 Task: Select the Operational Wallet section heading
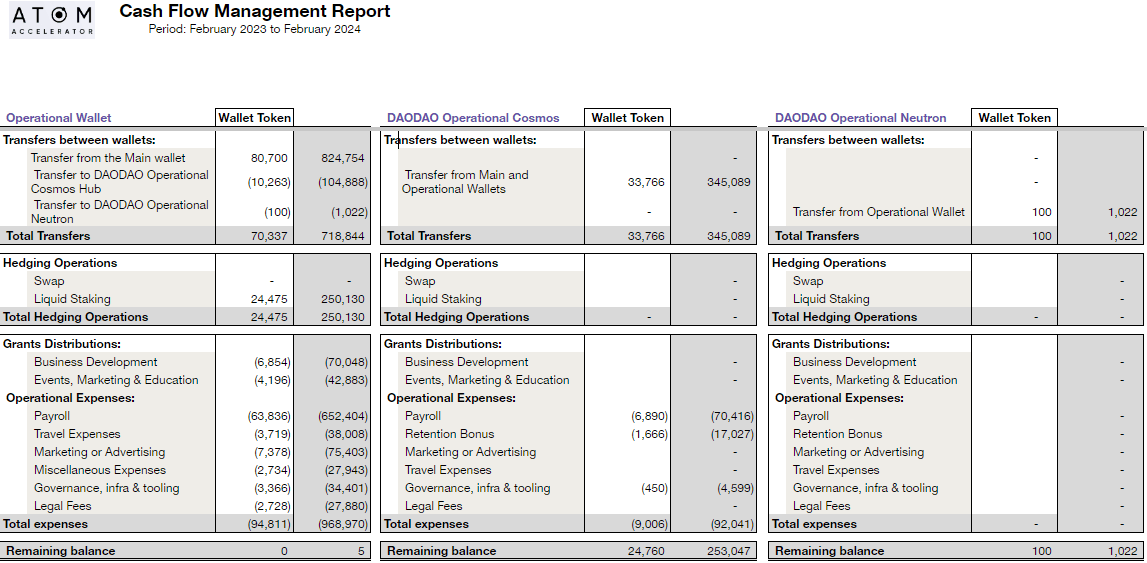pyautogui.click(x=59, y=118)
